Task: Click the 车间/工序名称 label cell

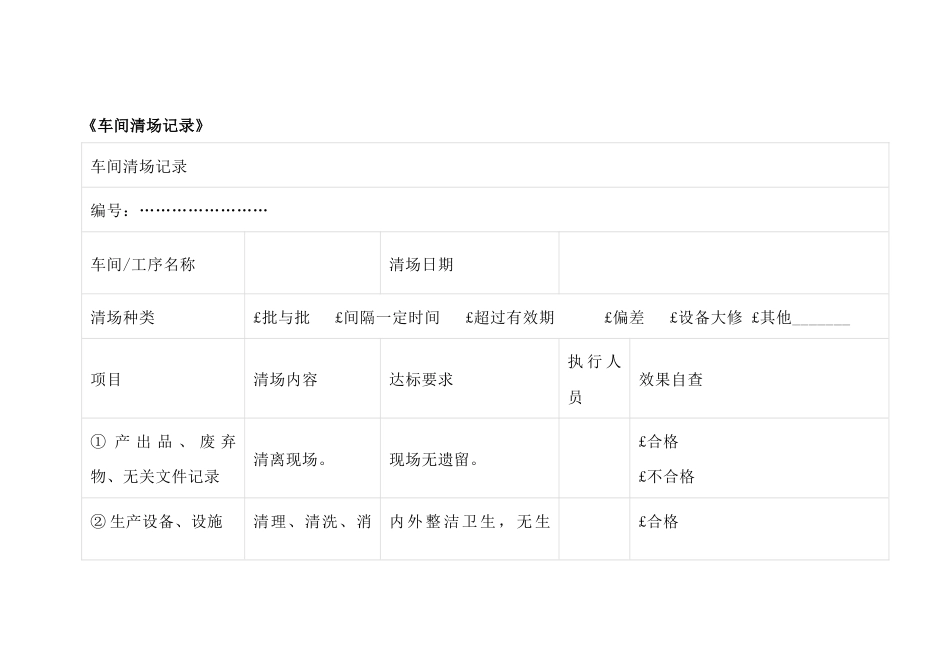Action: pyautogui.click(x=163, y=264)
